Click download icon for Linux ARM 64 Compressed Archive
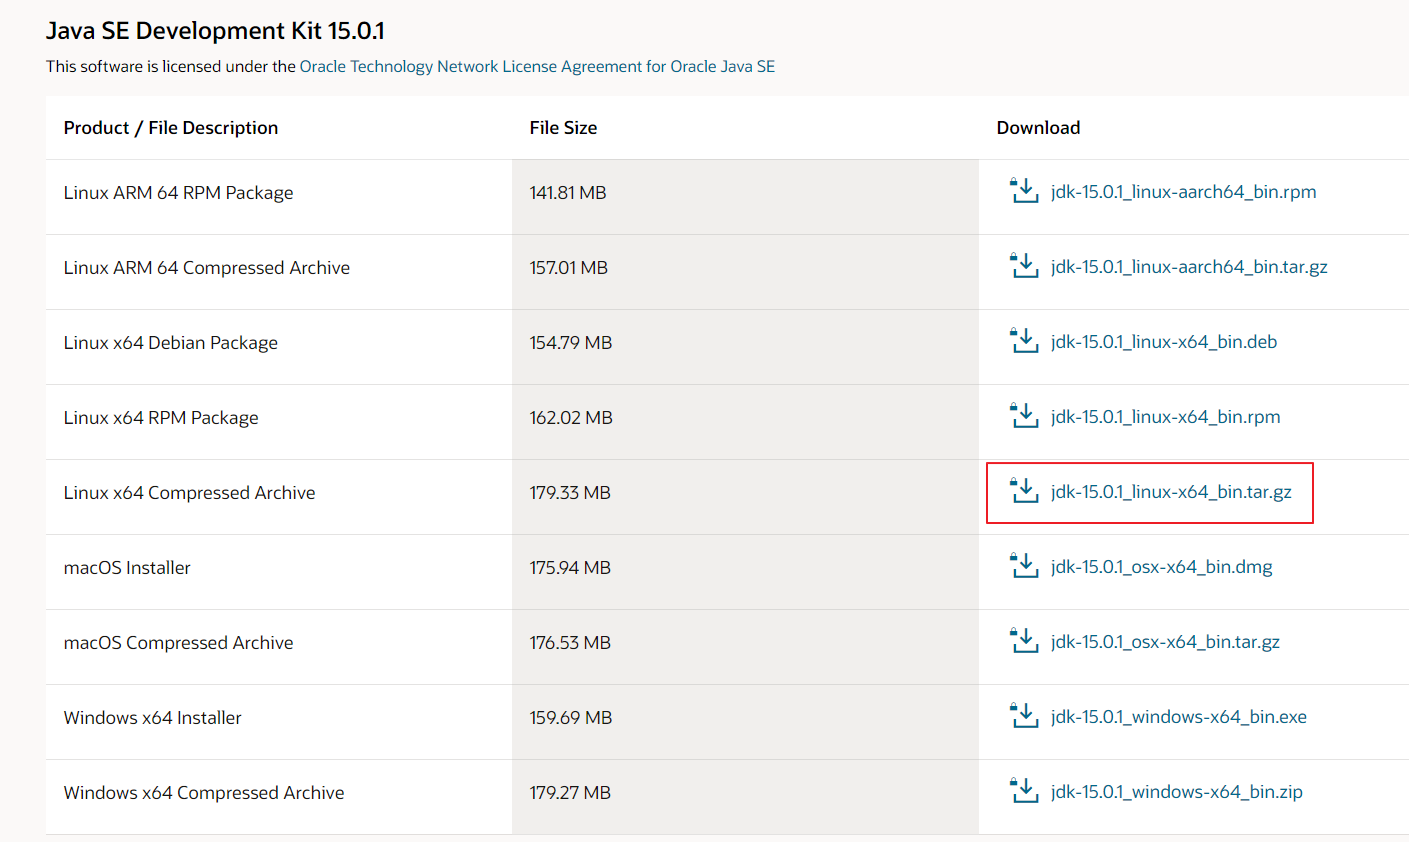1409x842 pixels. [x=1024, y=266]
